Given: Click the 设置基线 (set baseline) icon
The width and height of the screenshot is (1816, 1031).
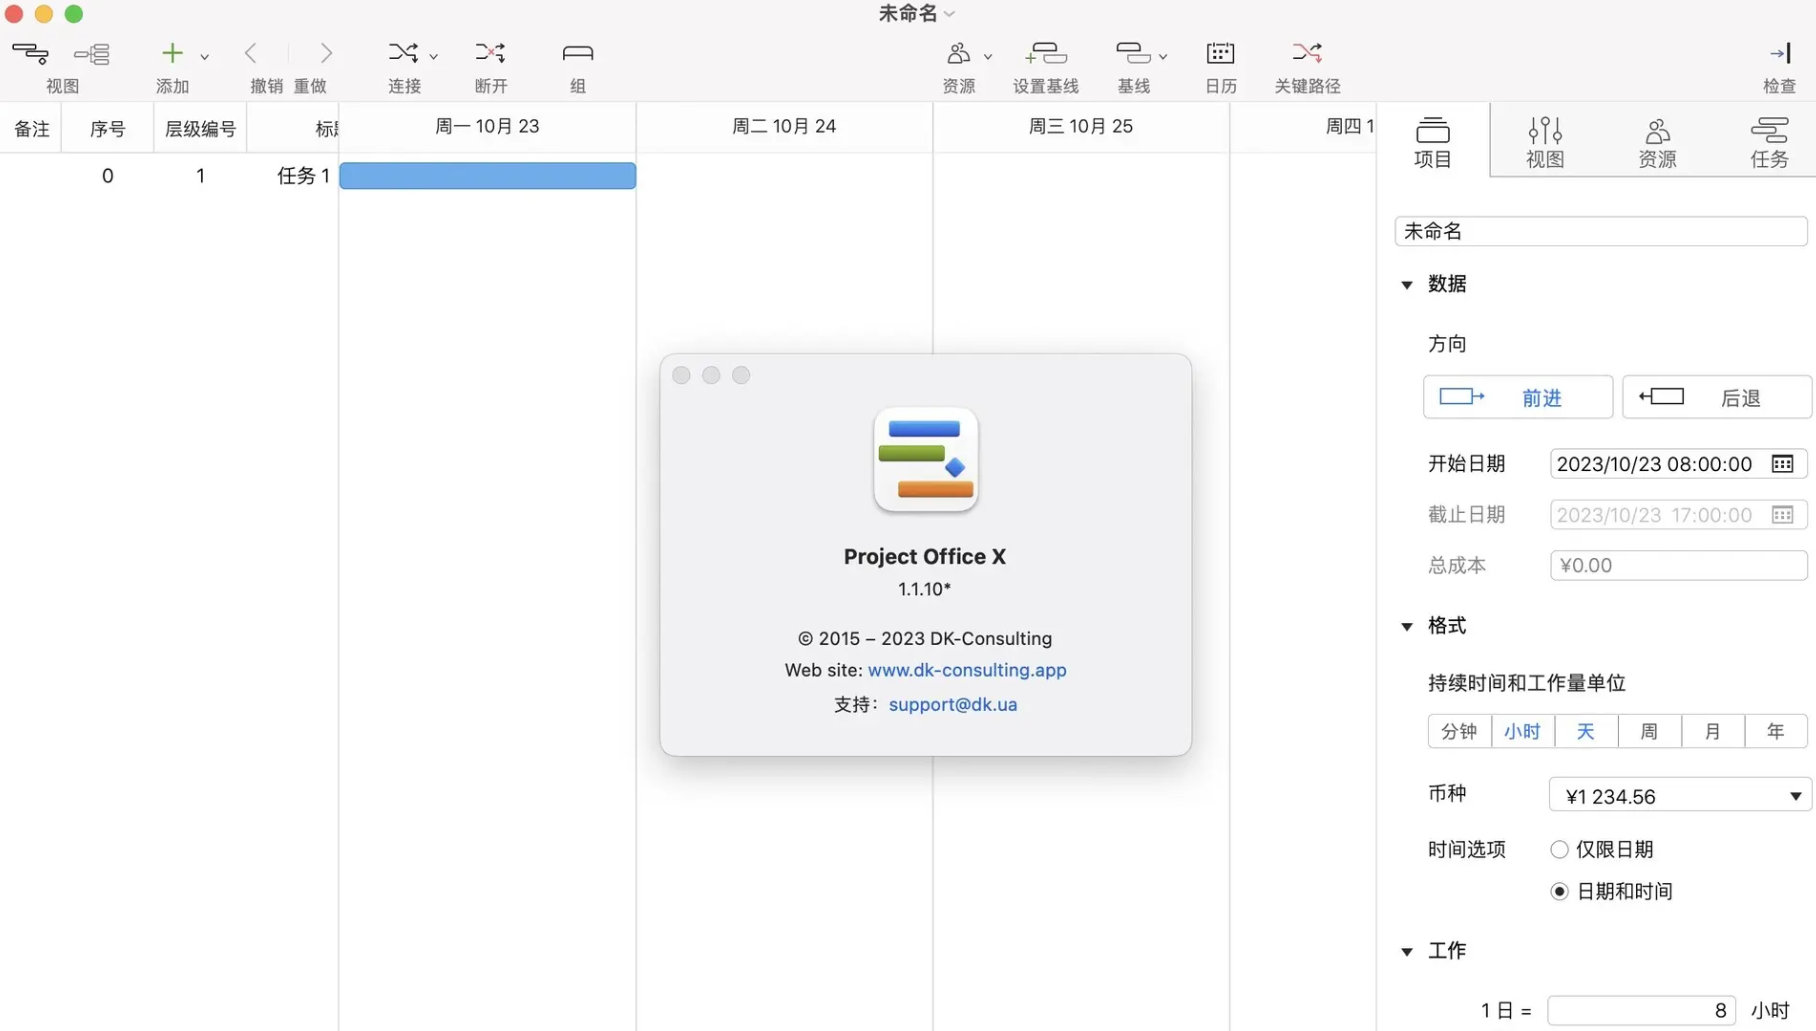Looking at the screenshot, I should [1046, 64].
